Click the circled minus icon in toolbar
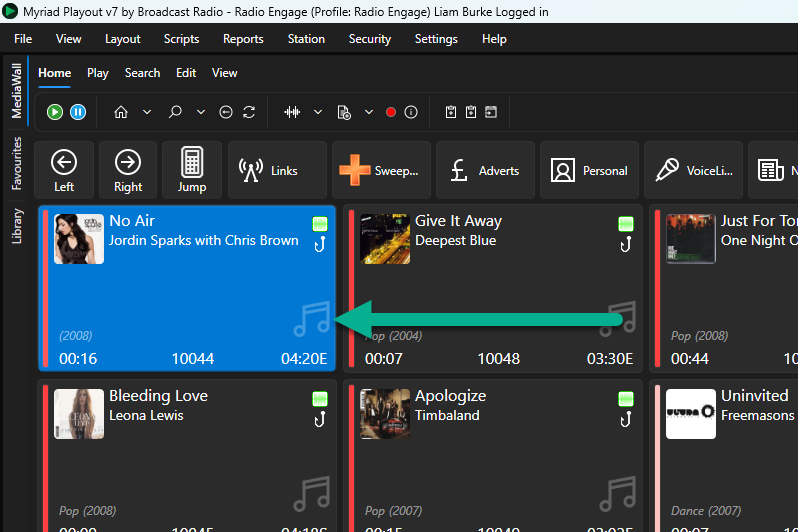 [226, 112]
